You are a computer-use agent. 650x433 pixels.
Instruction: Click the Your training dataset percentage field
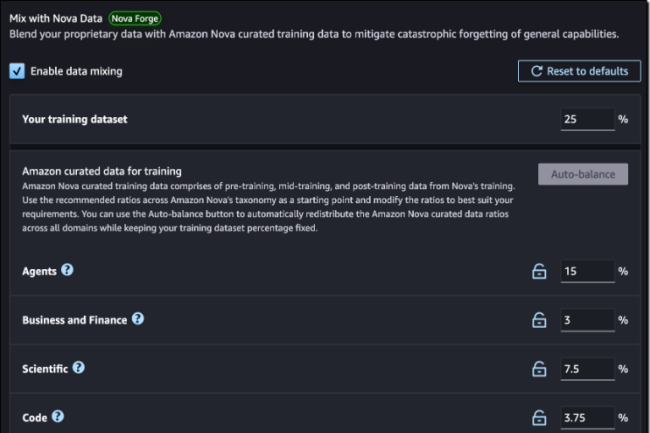tap(586, 120)
